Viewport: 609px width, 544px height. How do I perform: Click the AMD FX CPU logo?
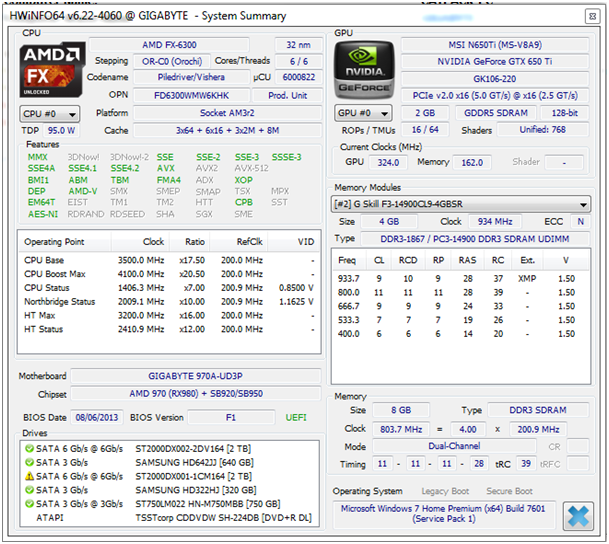[52, 70]
